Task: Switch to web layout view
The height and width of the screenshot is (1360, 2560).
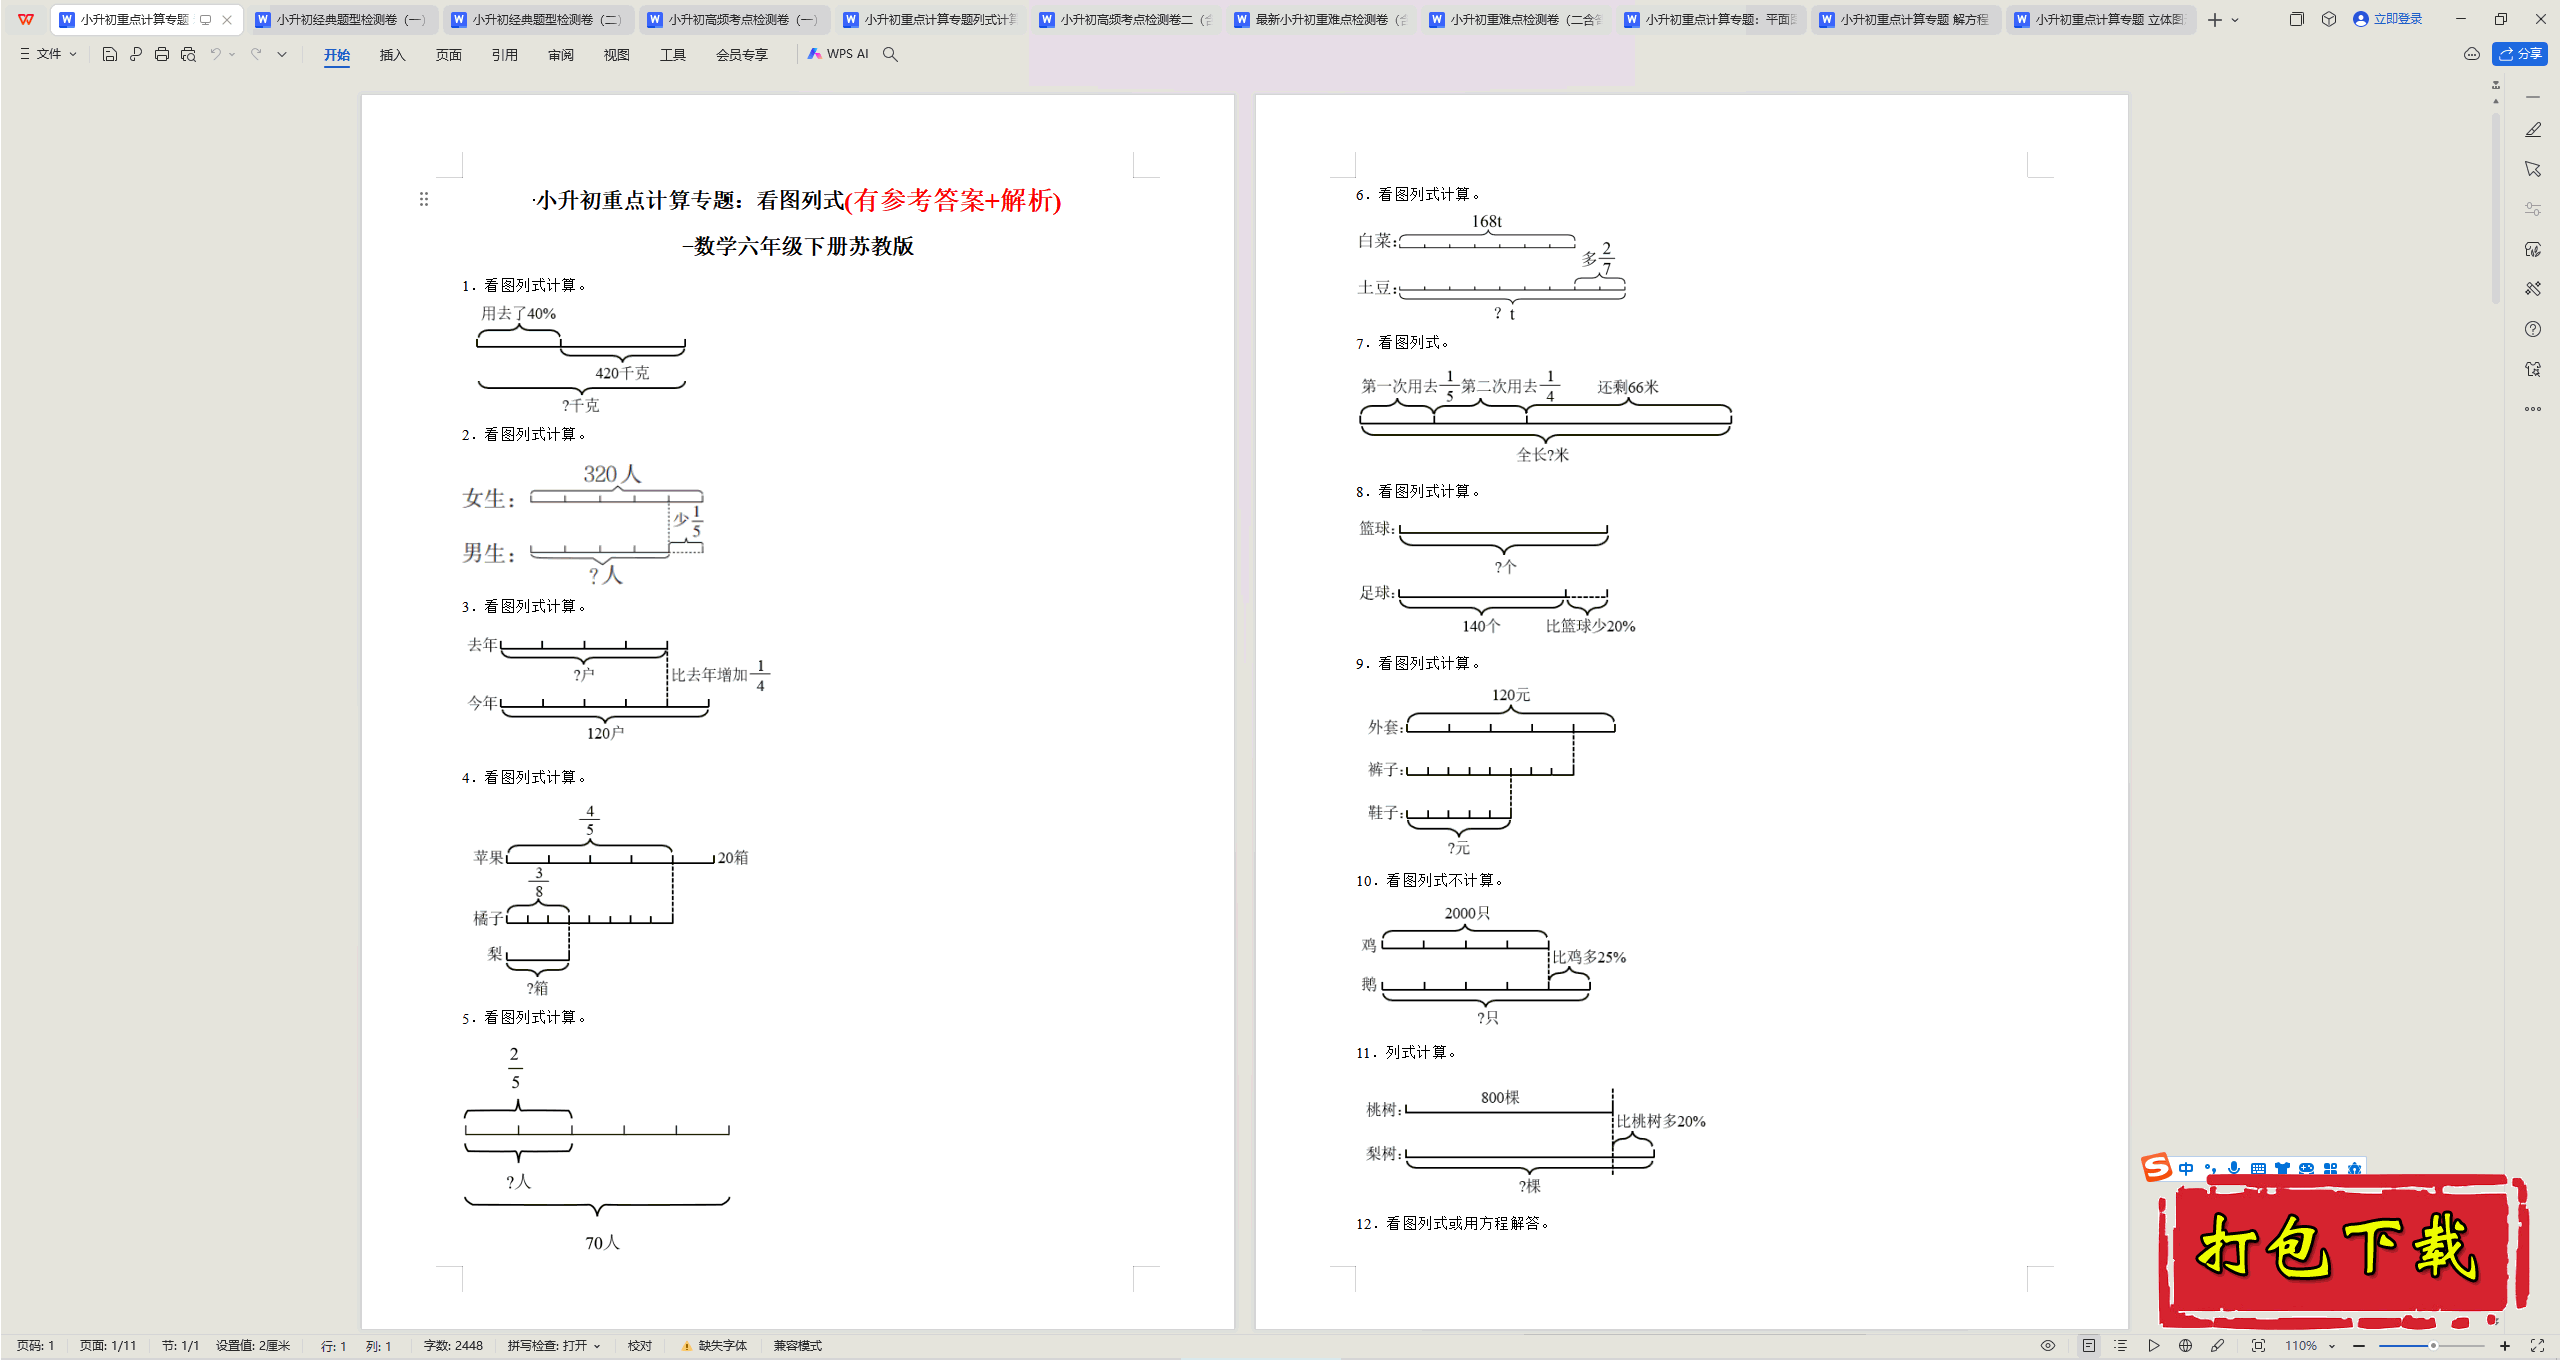Action: point(2186,1346)
